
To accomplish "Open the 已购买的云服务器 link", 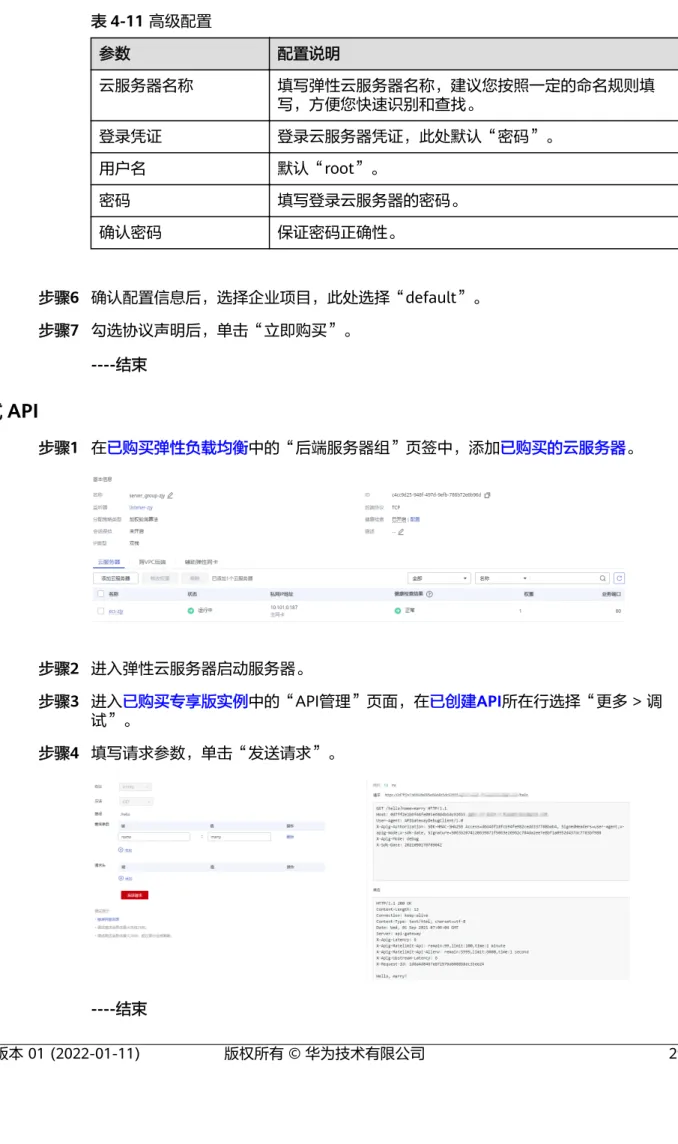I will pos(563,448).
